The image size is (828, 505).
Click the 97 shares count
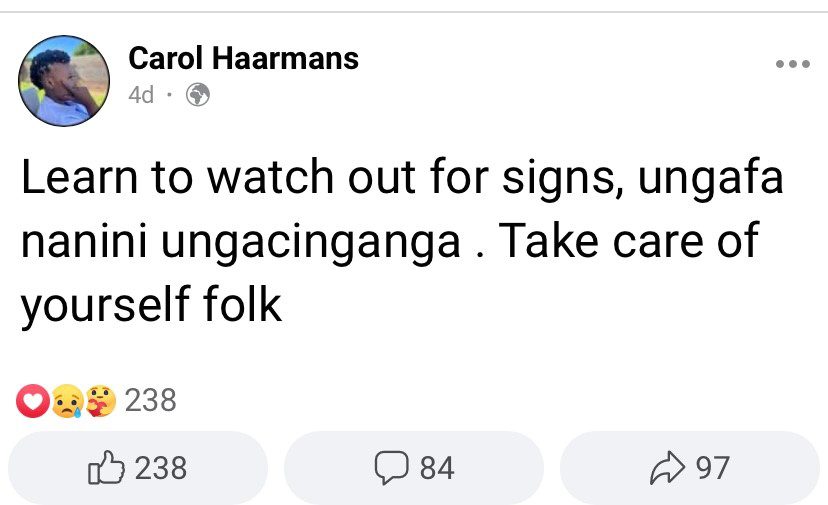point(712,467)
